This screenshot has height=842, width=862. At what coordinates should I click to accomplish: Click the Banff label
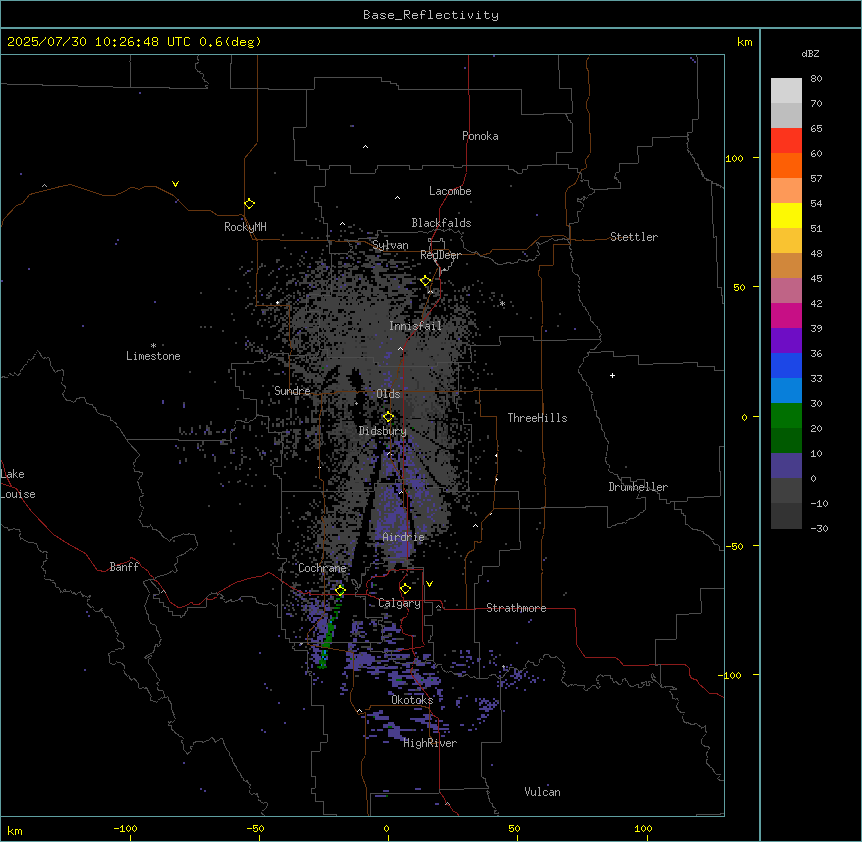(124, 567)
